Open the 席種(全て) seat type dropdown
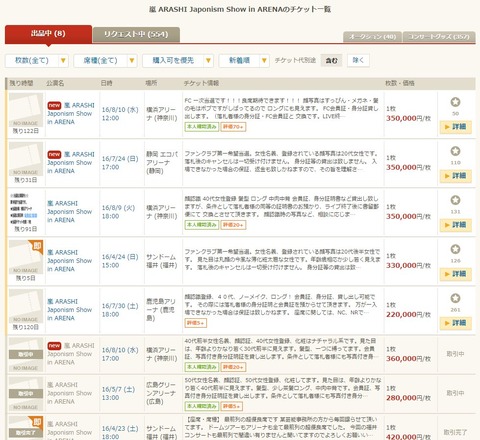 tap(105, 61)
